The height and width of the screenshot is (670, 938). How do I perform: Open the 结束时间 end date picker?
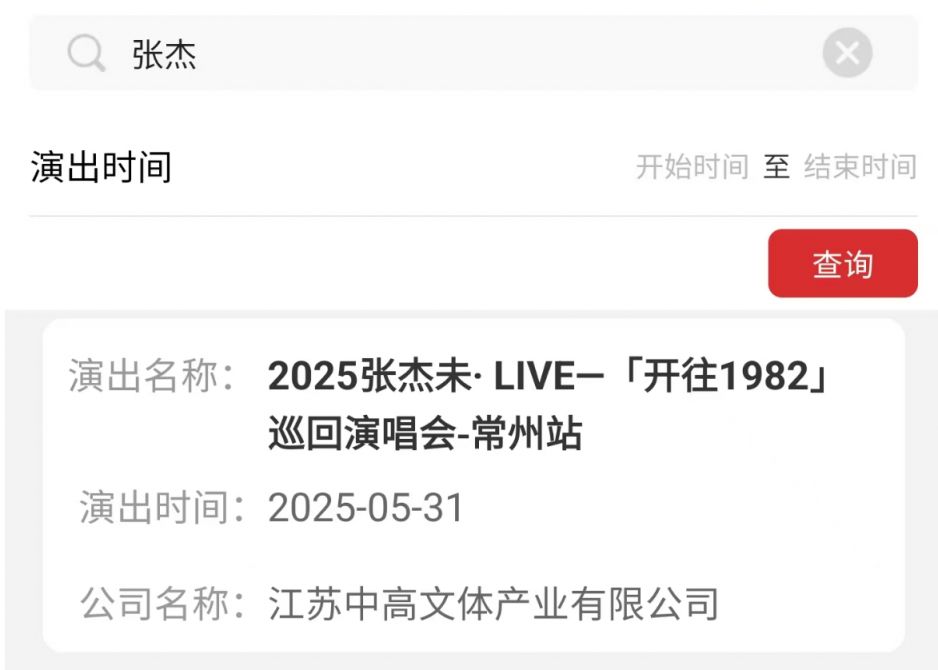coord(860,166)
